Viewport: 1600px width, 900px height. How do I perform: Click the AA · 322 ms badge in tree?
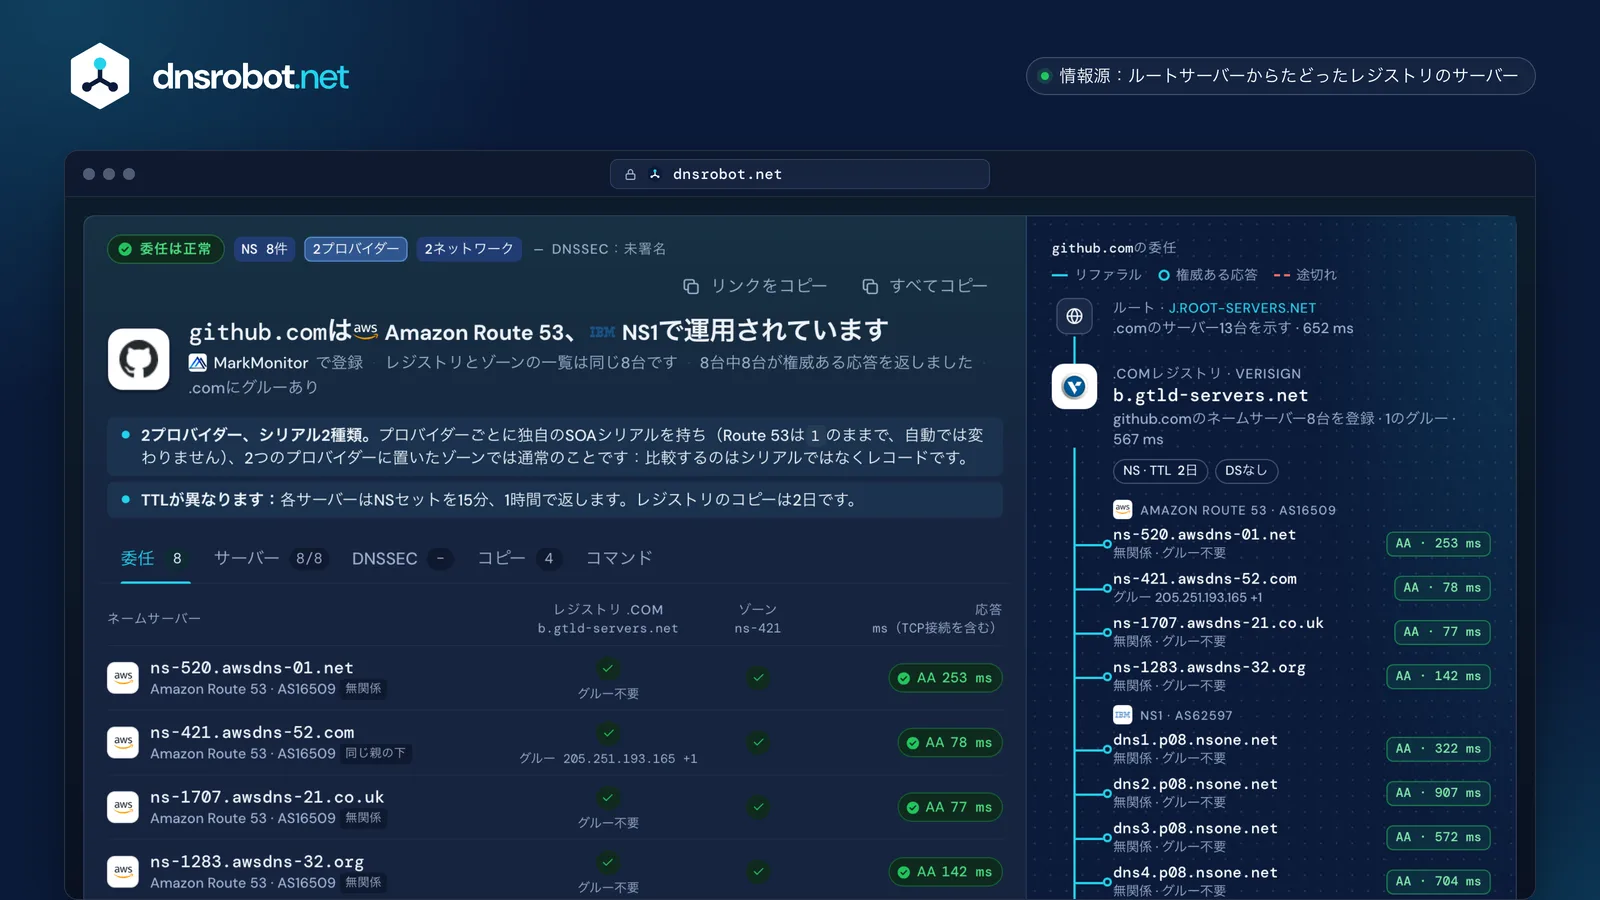1438,749
